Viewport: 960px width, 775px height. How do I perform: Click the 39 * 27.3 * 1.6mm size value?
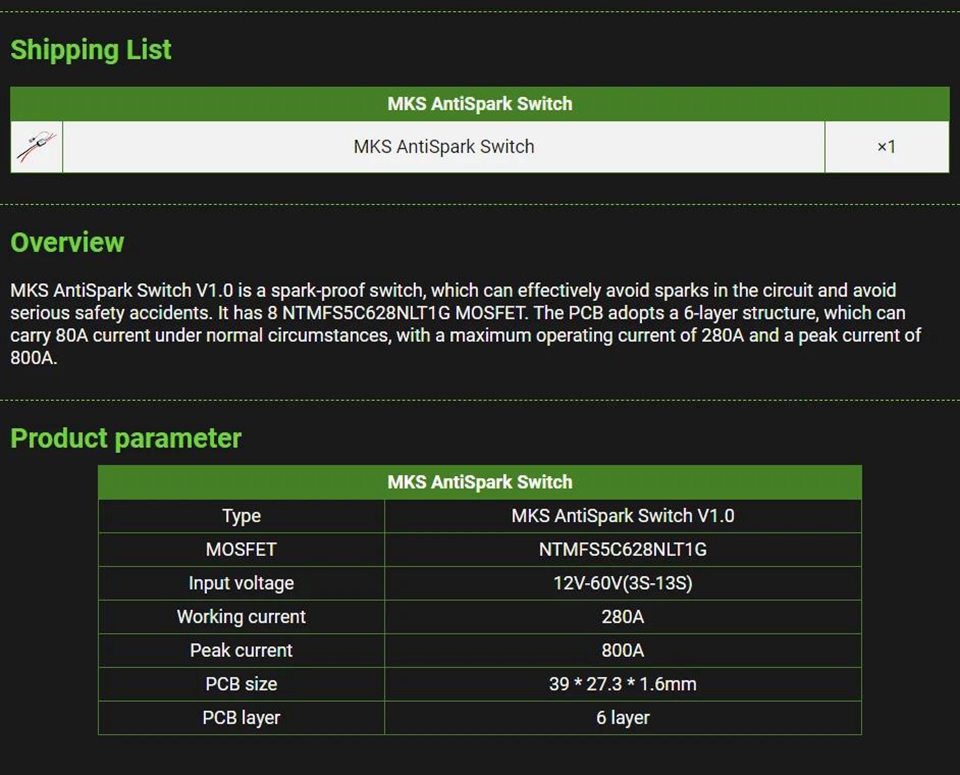point(622,684)
